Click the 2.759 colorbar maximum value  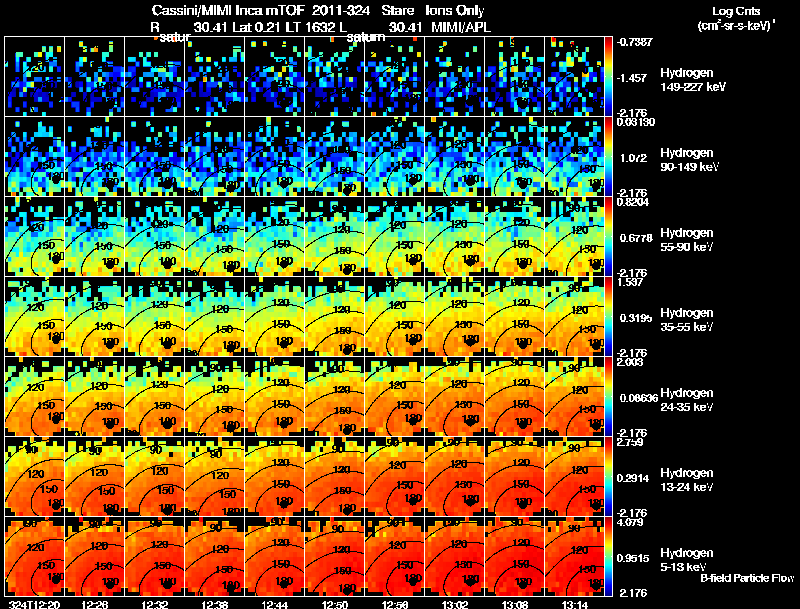(x=630, y=442)
